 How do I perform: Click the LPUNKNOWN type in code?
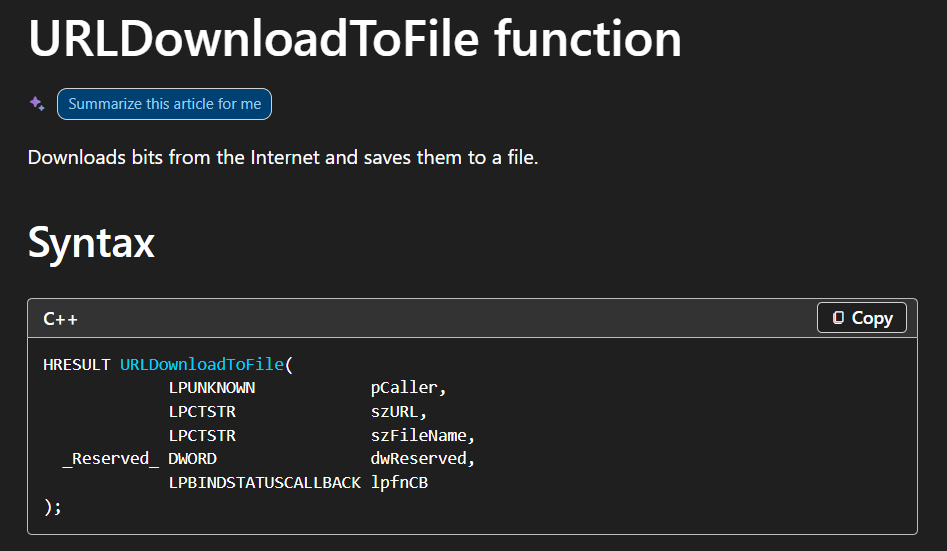[x=212, y=388]
